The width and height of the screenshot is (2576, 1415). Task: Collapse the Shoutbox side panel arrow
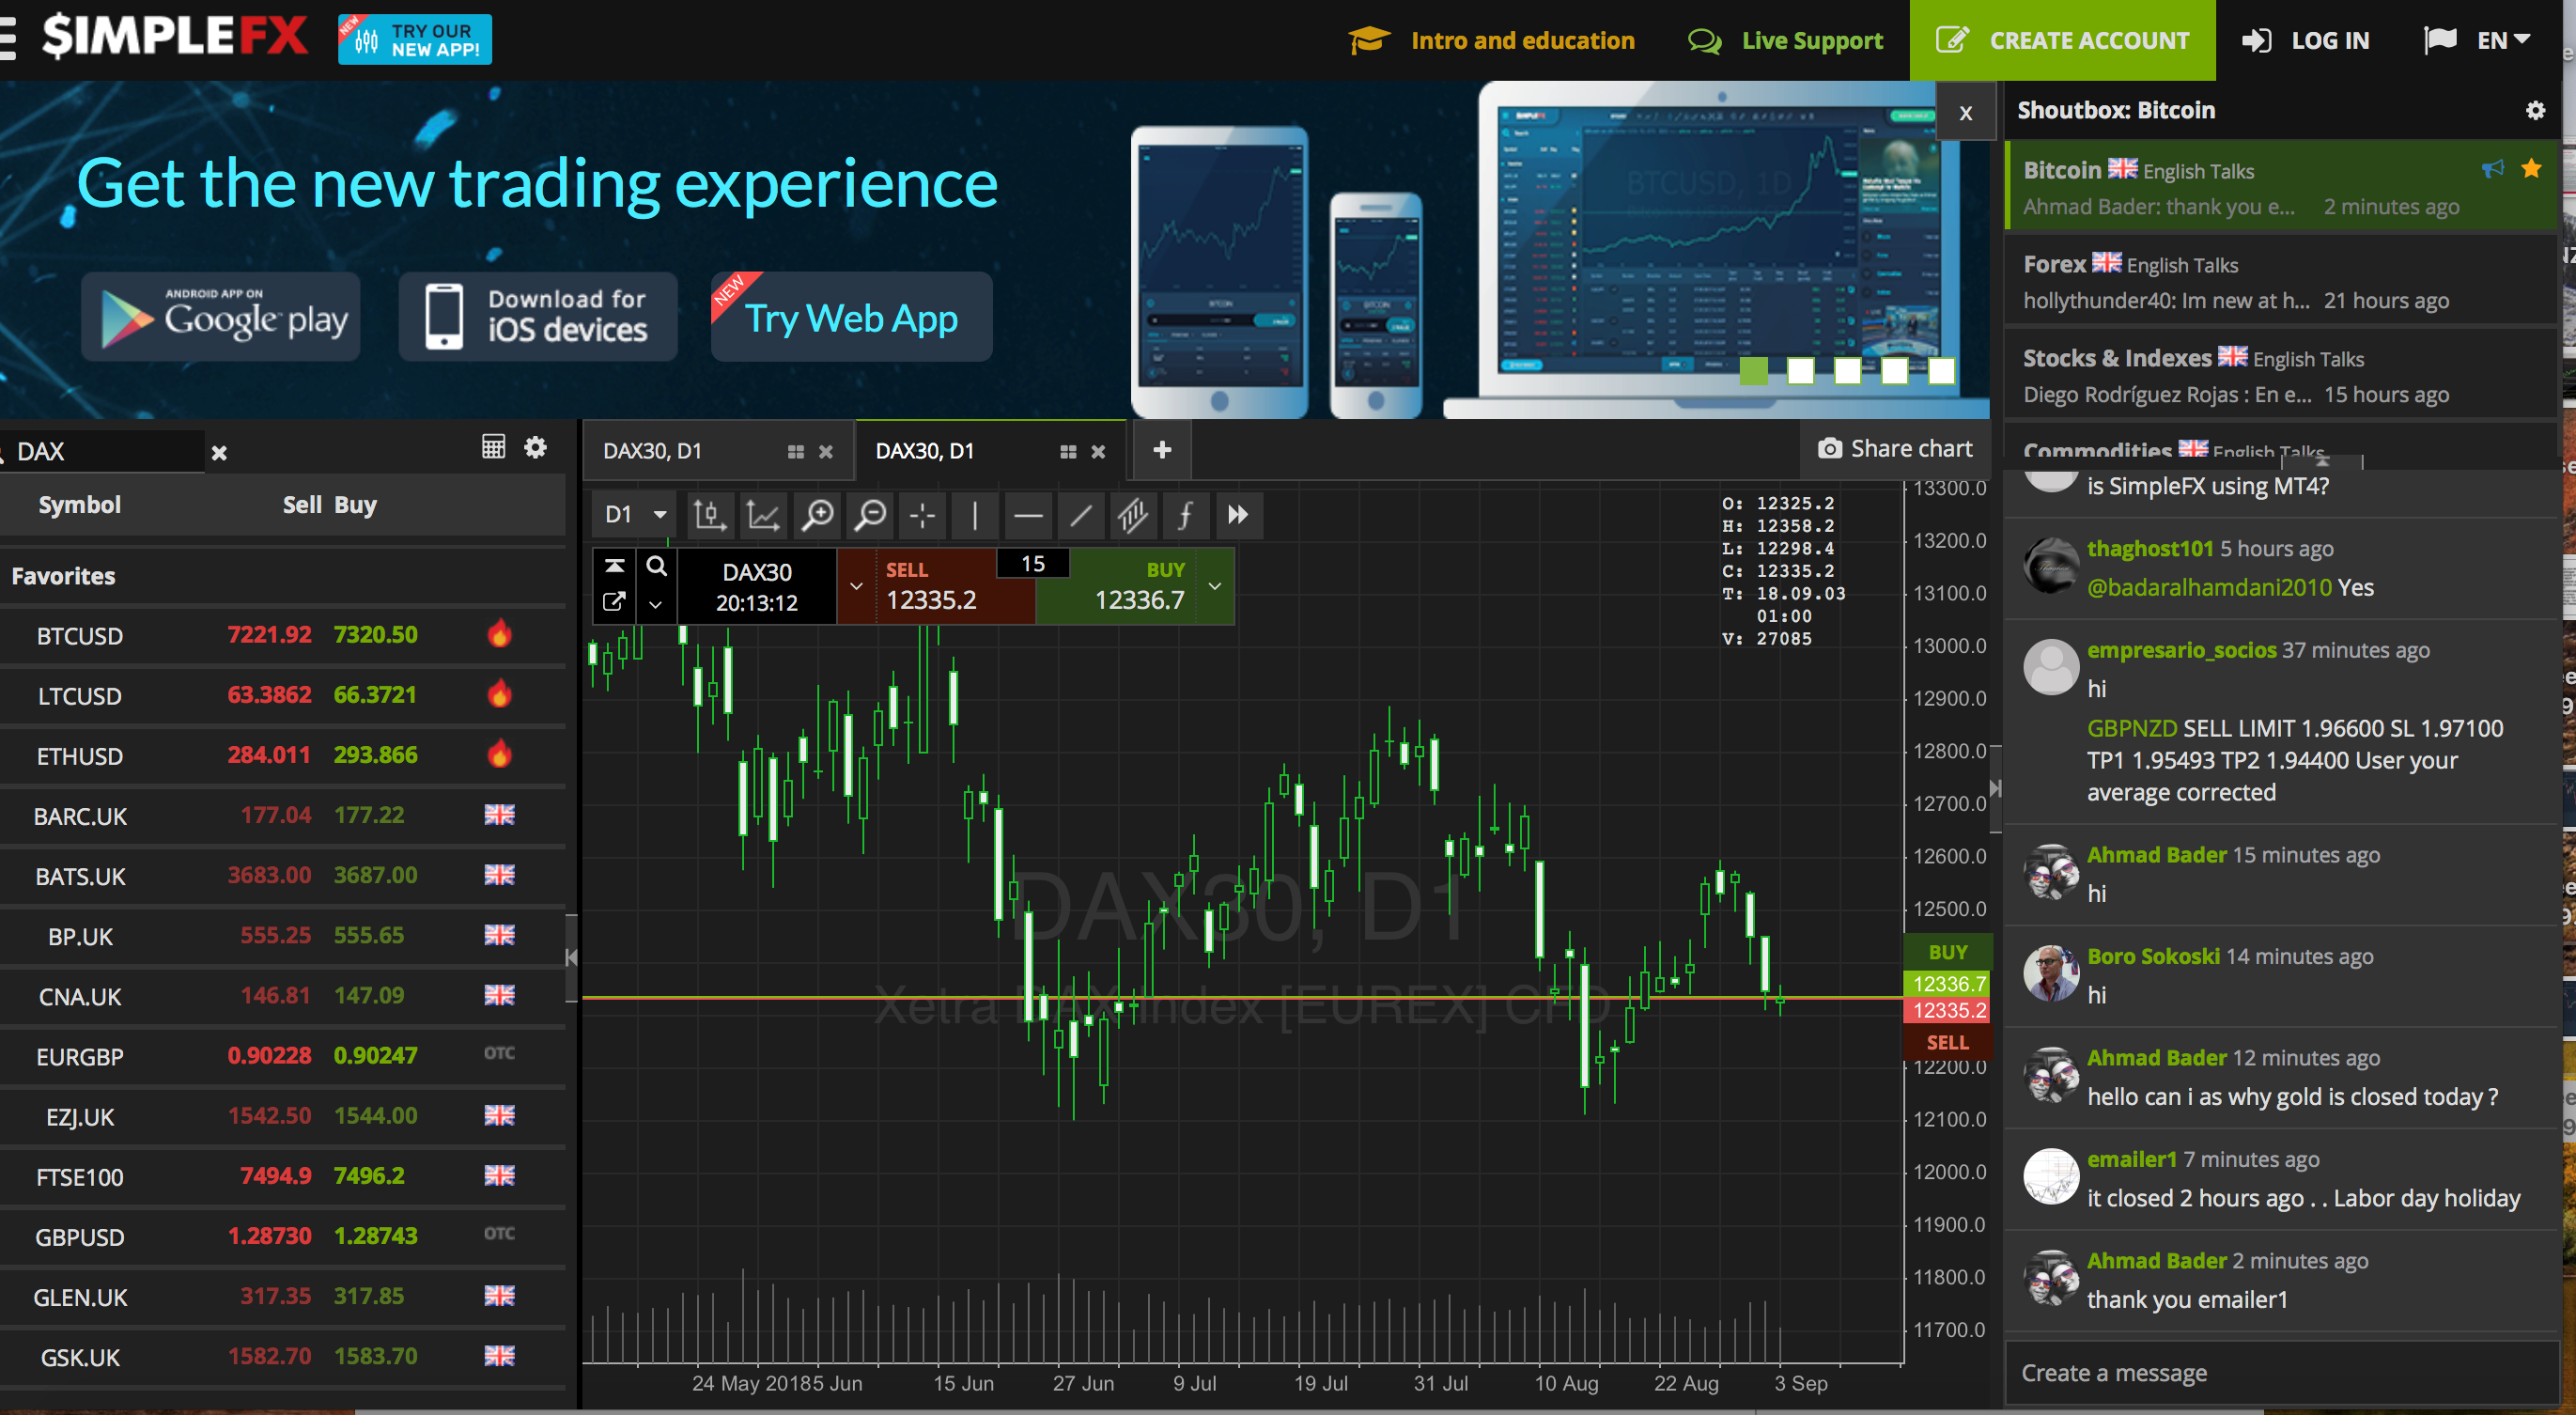(x=1995, y=788)
